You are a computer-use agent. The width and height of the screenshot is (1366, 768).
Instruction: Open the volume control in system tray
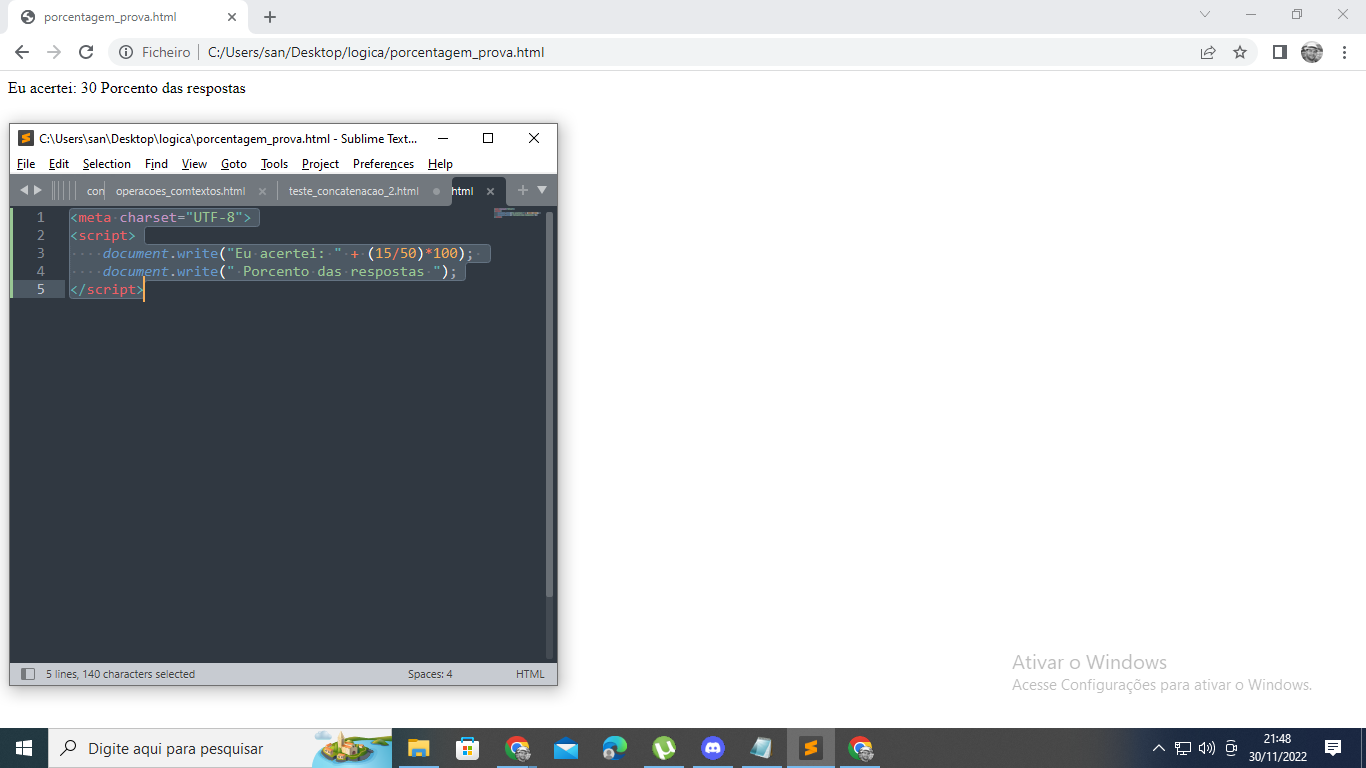tap(1207, 748)
